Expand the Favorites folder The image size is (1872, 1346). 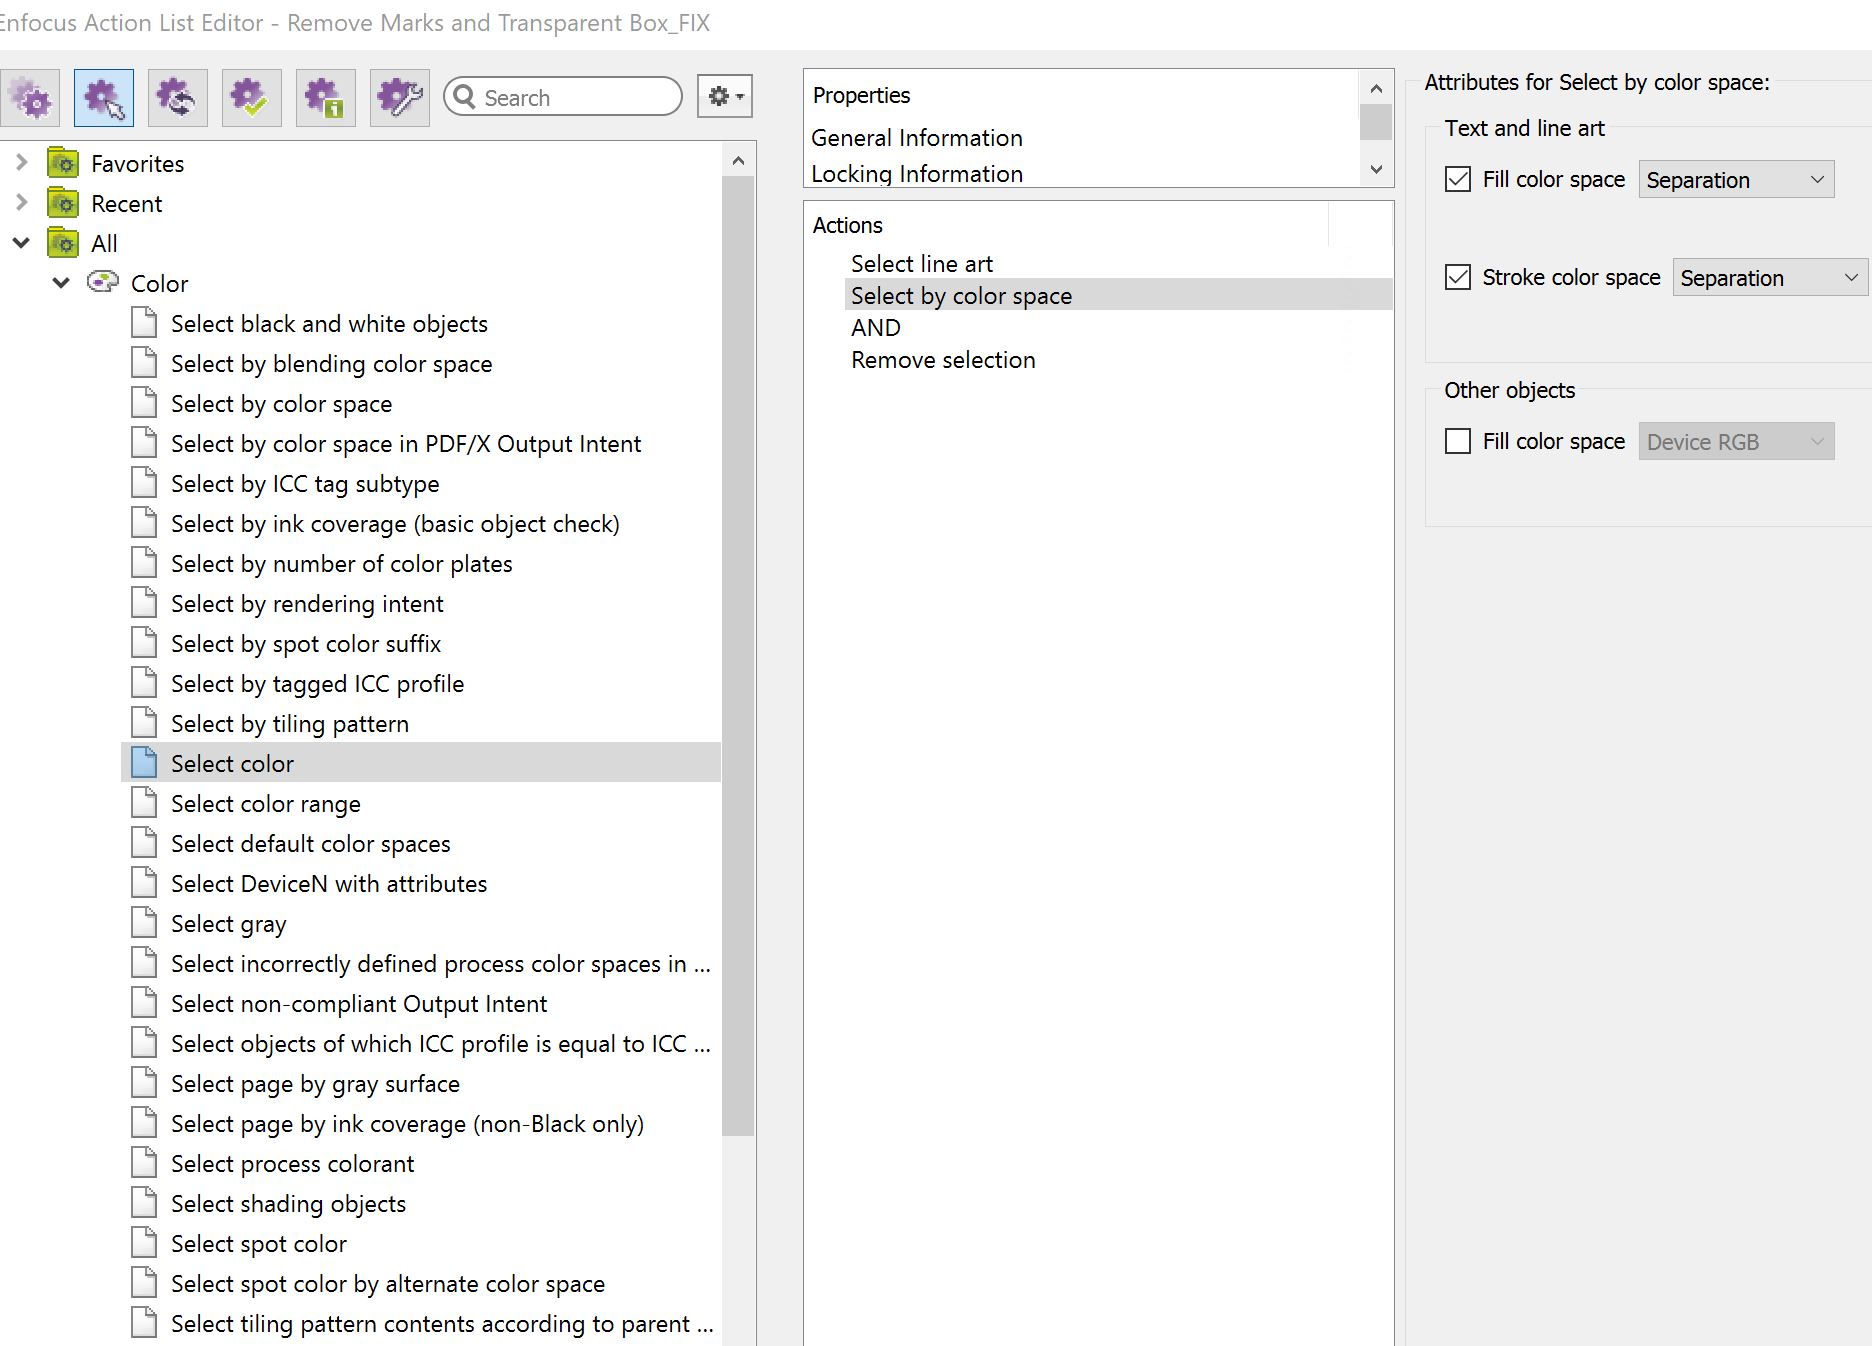21,162
